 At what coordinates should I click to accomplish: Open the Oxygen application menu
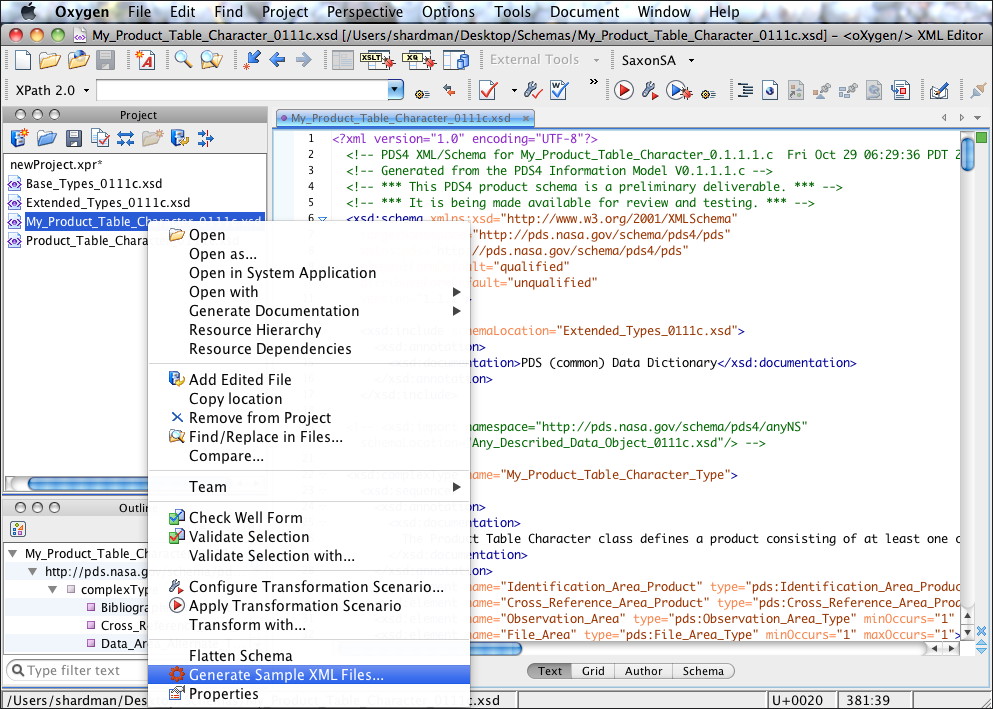pos(82,12)
